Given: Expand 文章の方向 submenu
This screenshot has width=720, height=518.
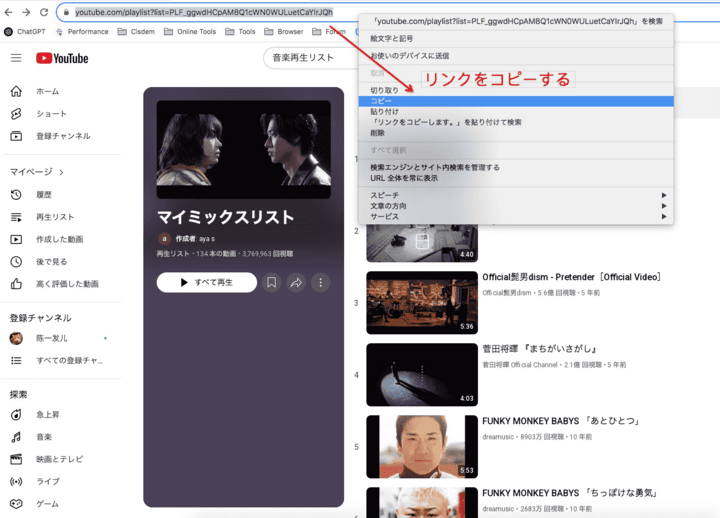Looking at the screenshot, I should pos(516,206).
